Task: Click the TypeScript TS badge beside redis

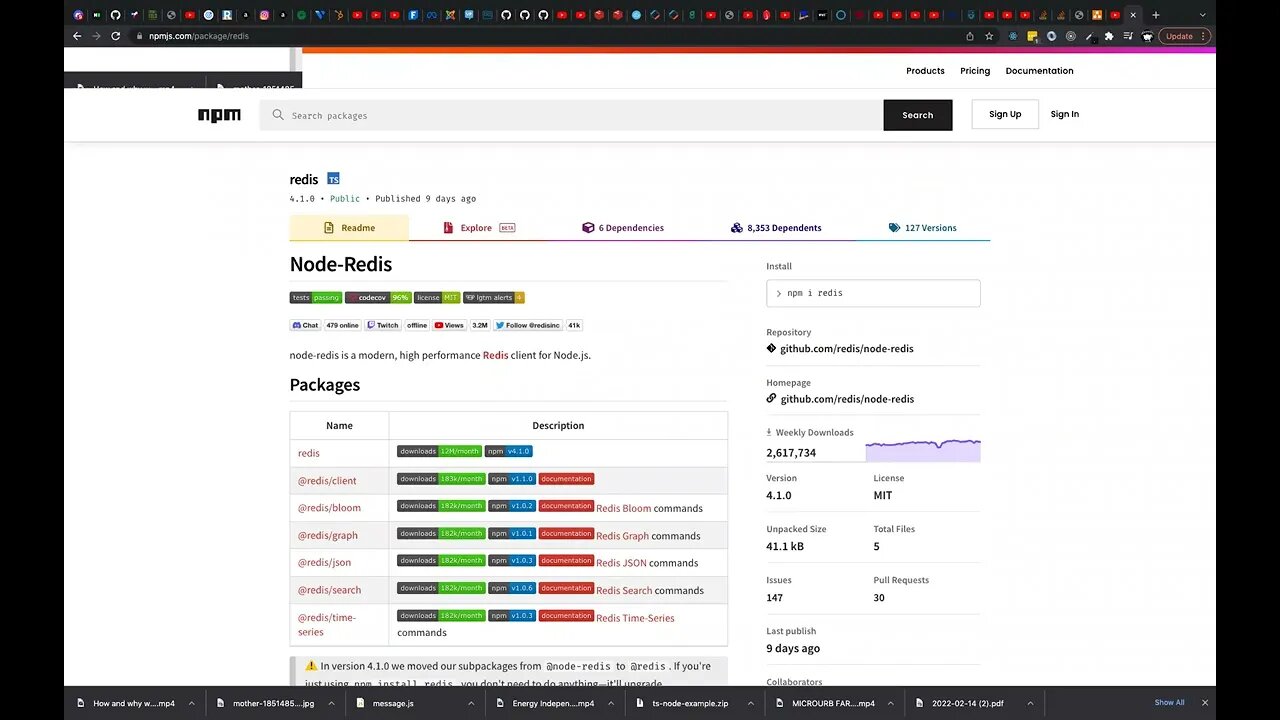Action: [333, 179]
